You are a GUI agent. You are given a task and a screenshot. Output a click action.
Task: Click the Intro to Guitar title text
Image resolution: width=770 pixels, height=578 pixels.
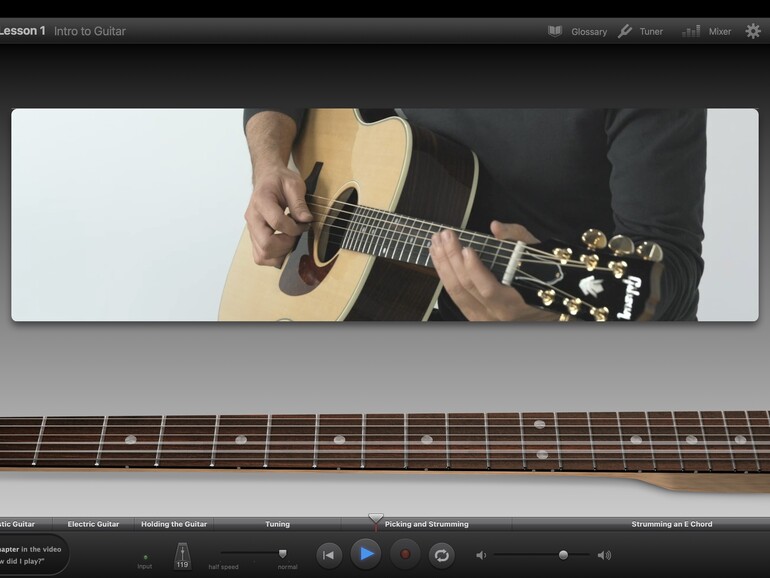click(90, 31)
